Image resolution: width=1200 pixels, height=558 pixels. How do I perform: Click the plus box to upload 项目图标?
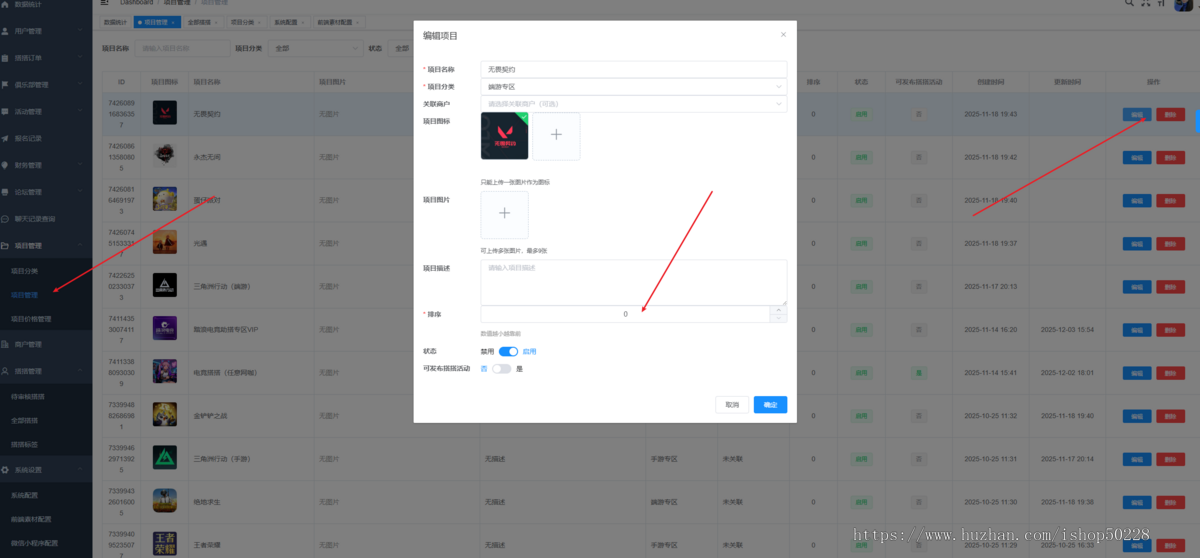[556, 136]
